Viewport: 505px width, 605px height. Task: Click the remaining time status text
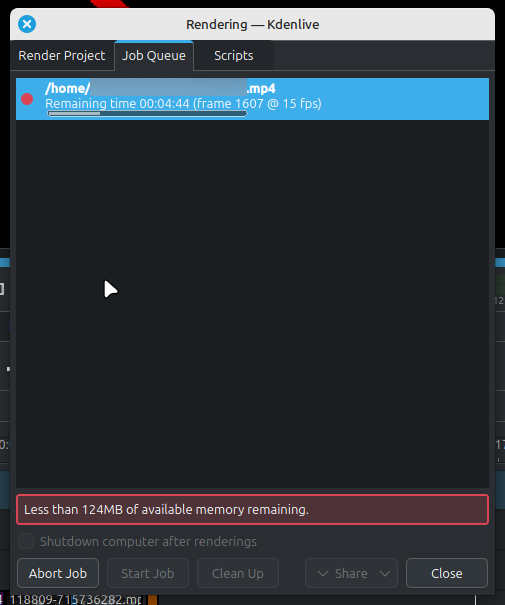coord(183,103)
